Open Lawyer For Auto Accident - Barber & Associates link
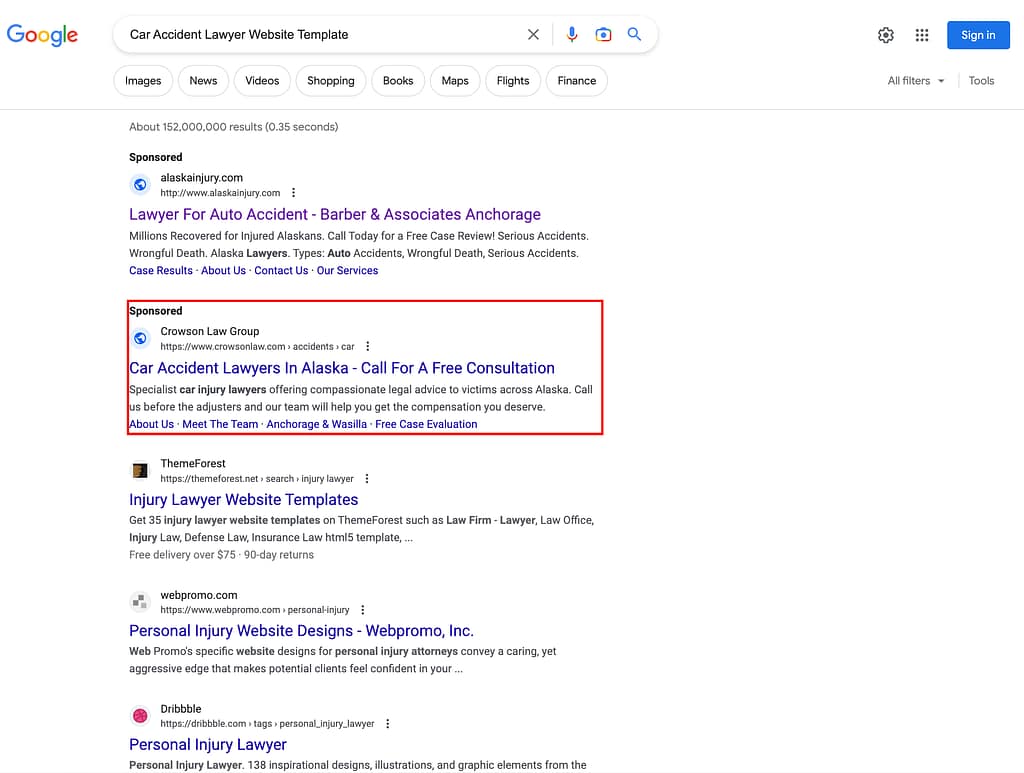Image resolution: width=1024 pixels, height=773 pixels. pos(335,214)
